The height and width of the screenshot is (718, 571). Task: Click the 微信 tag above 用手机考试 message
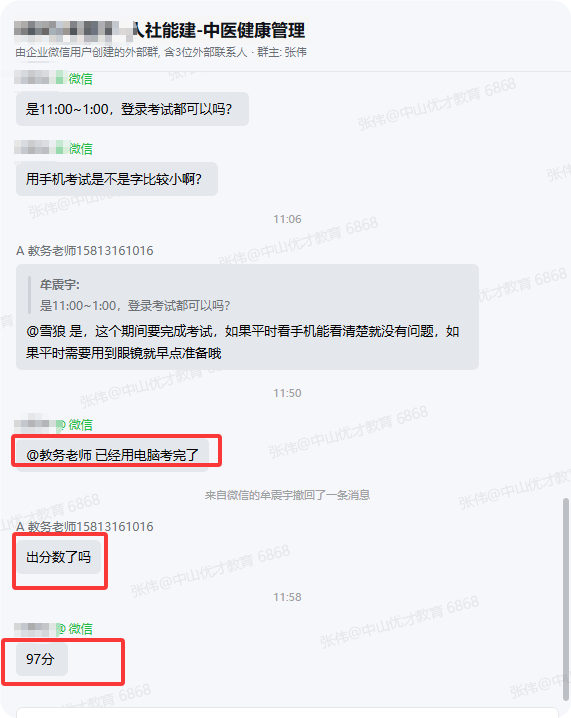(81, 148)
